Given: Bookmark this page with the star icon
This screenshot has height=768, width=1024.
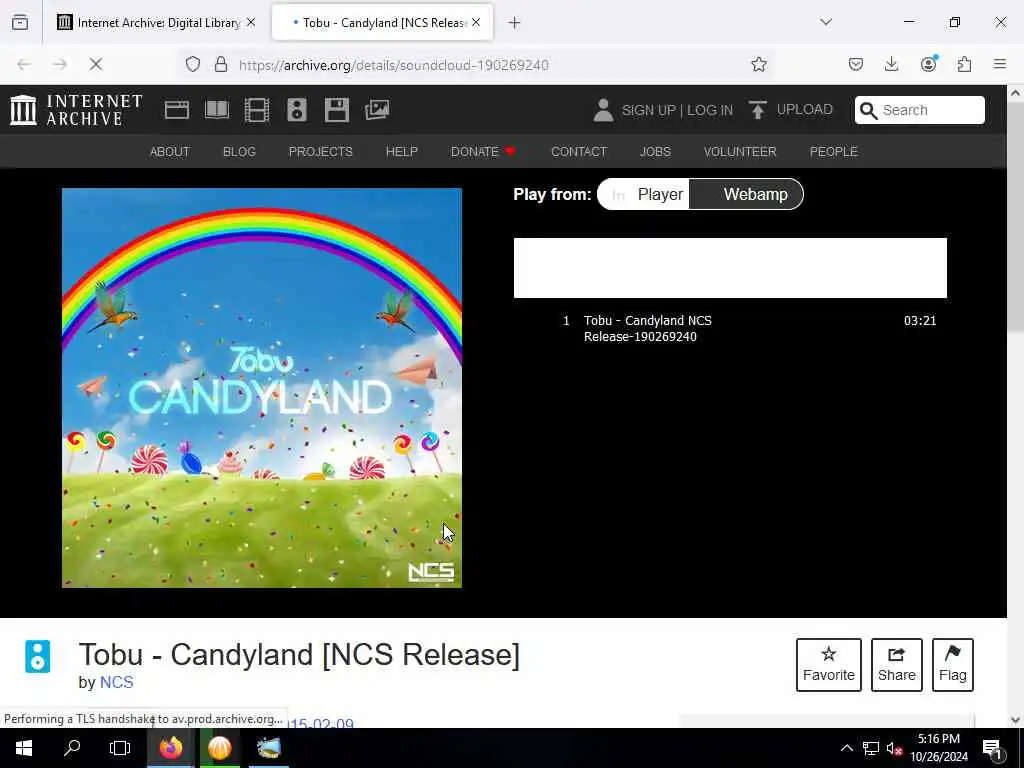Looking at the screenshot, I should click(758, 64).
